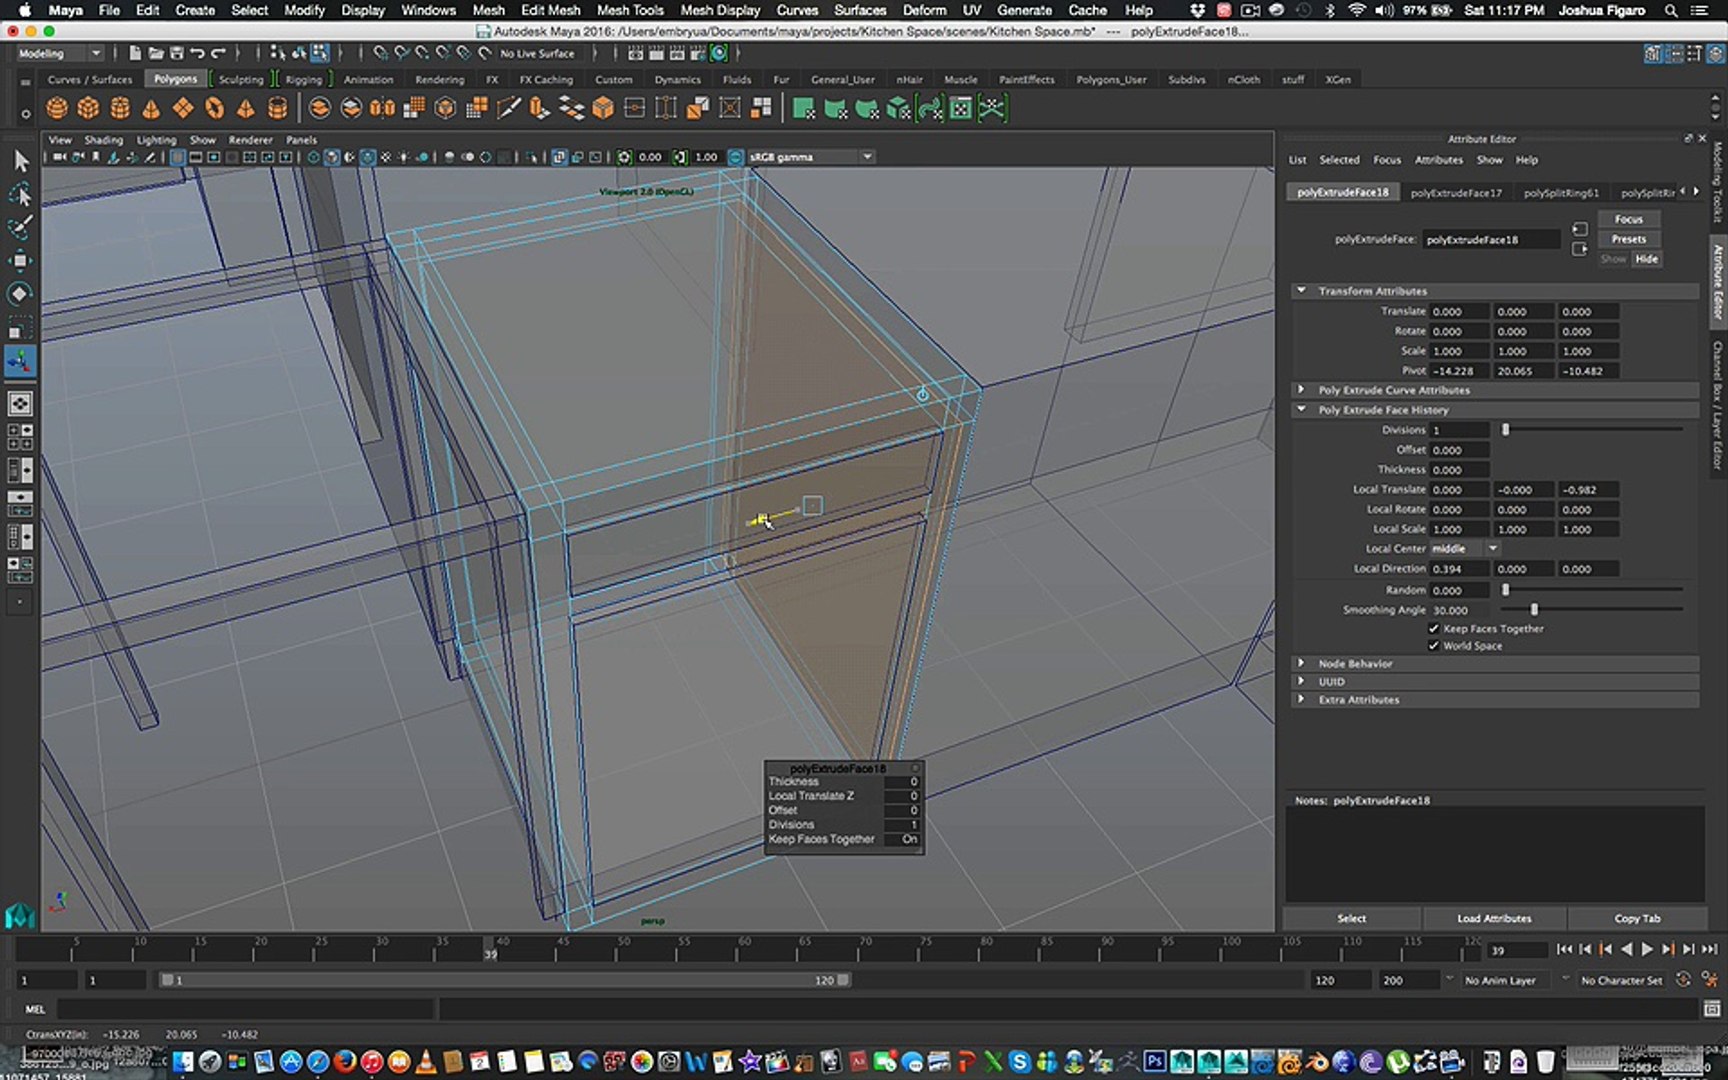Toggle the World Space checkbox

[x=1434, y=646]
